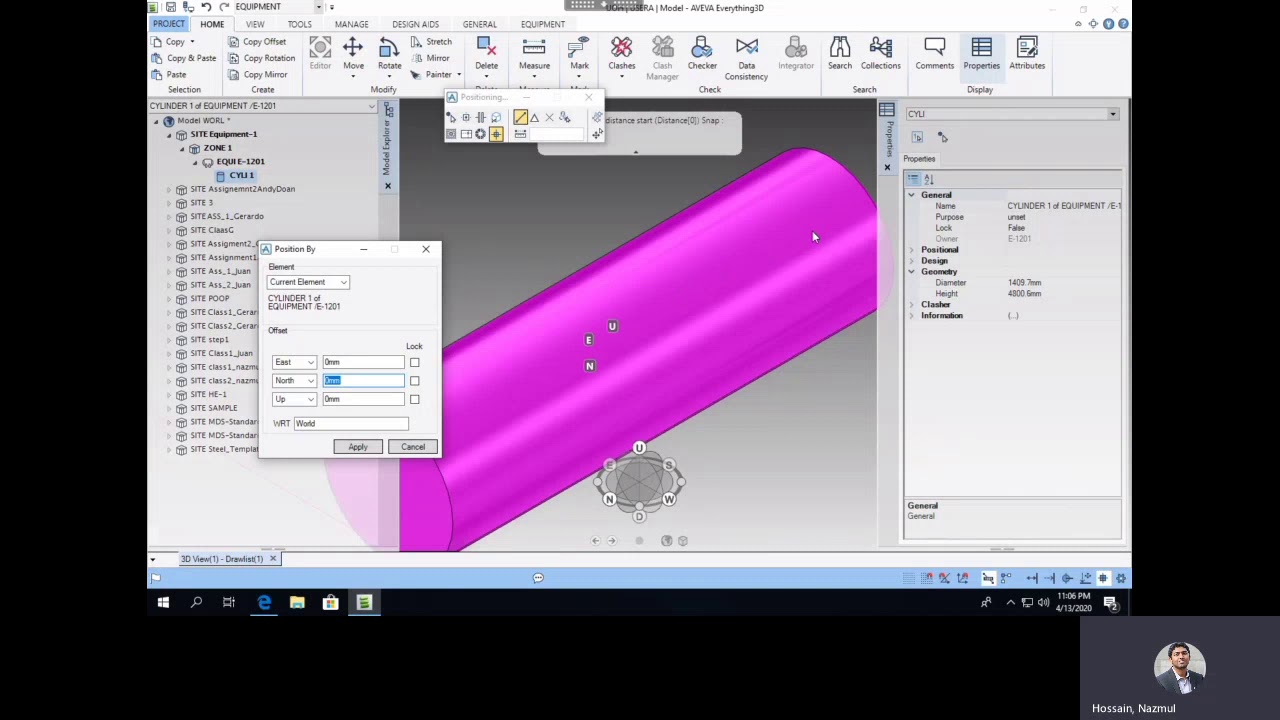
Task: Switch to the DESIGN AIDS ribbon tab
Action: [415, 24]
